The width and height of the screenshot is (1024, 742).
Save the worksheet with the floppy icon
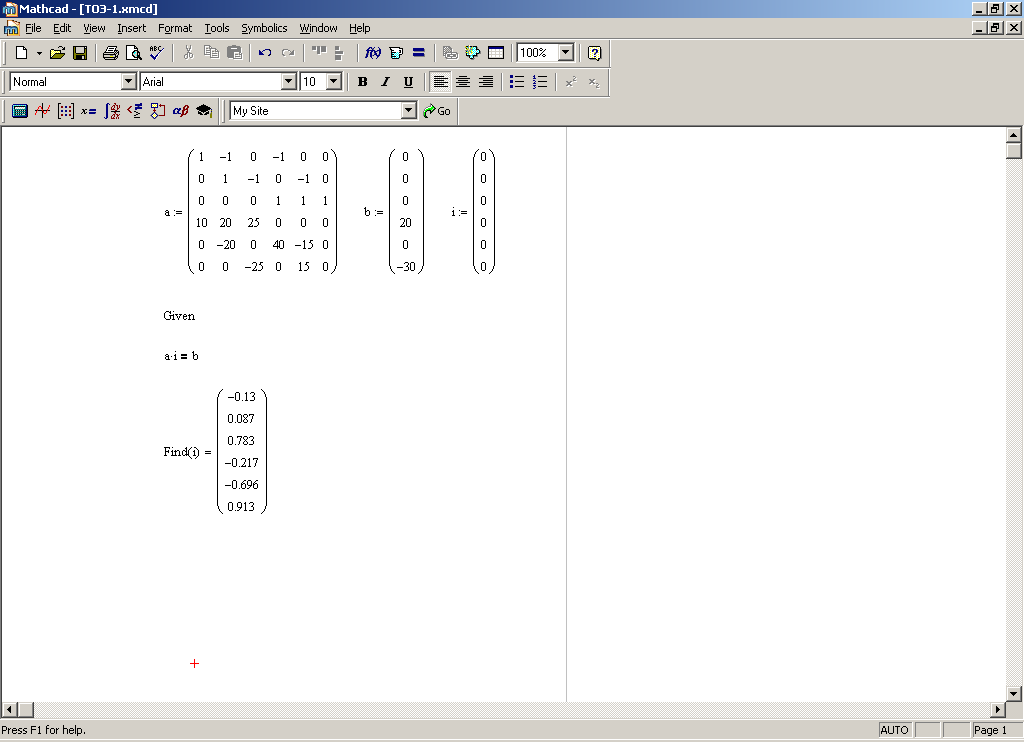pyautogui.click(x=80, y=53)
